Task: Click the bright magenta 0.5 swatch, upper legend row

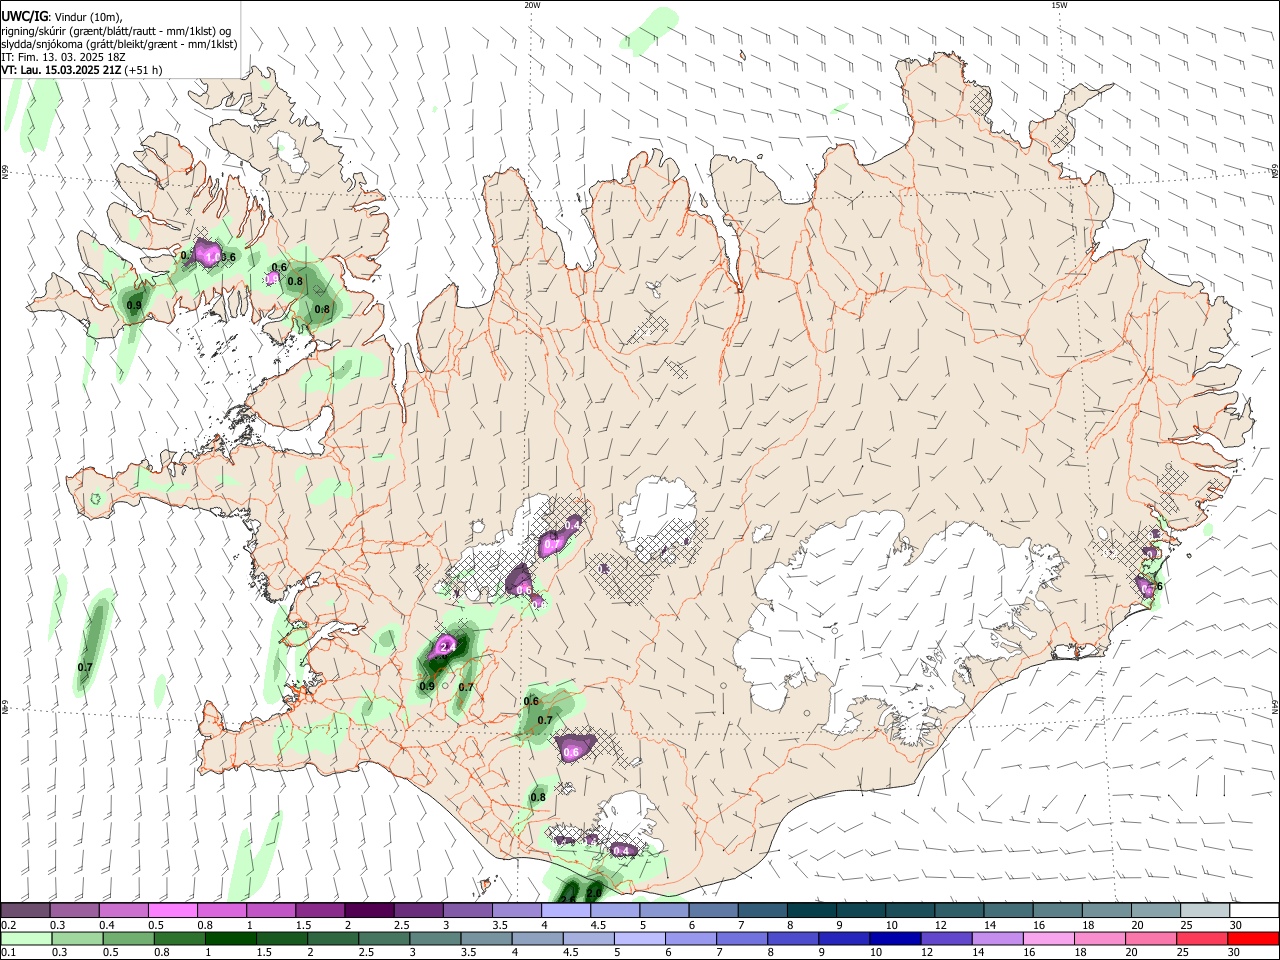Action: (172, 910)
